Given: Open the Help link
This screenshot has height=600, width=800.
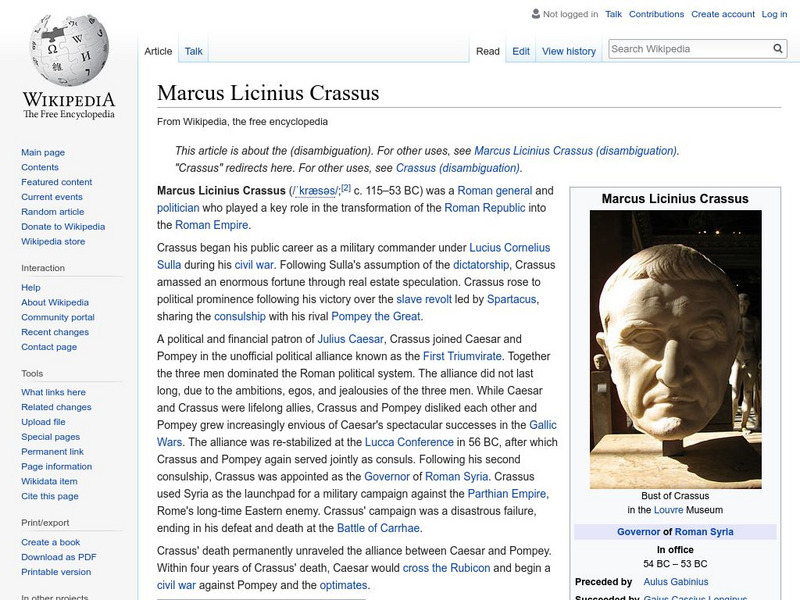Looking at the screenshot, I should coord(31,287).
